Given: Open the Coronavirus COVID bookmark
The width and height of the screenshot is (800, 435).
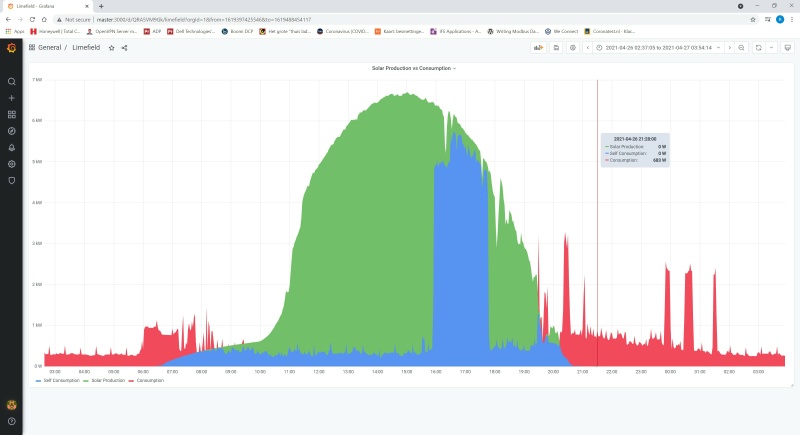Looking at the screenshot, I should click(x=342, y=31).
